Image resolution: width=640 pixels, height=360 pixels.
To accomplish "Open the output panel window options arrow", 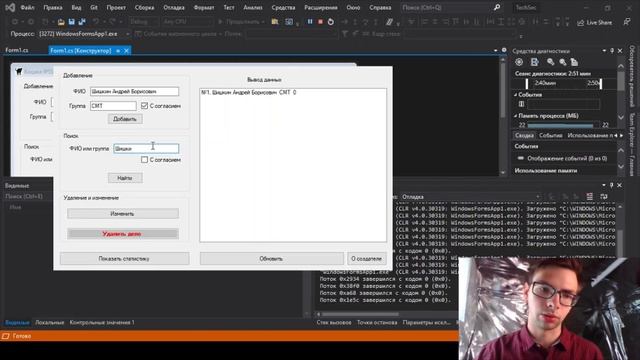I will (604, 185).
